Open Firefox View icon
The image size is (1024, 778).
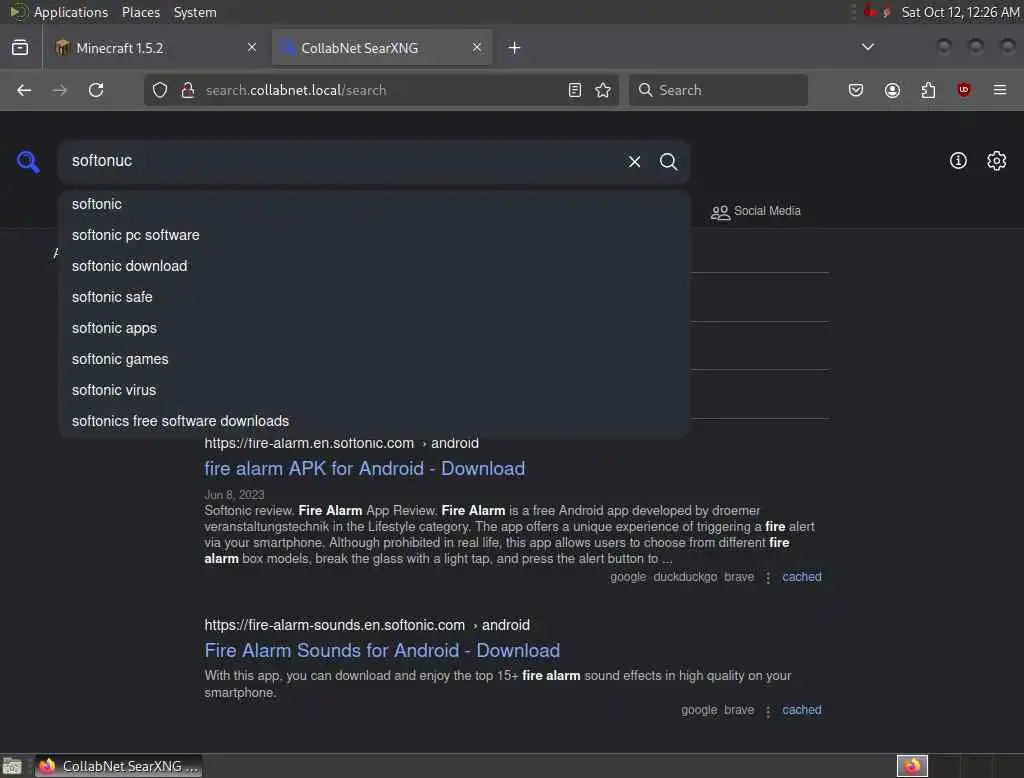(x=20, y=48)
